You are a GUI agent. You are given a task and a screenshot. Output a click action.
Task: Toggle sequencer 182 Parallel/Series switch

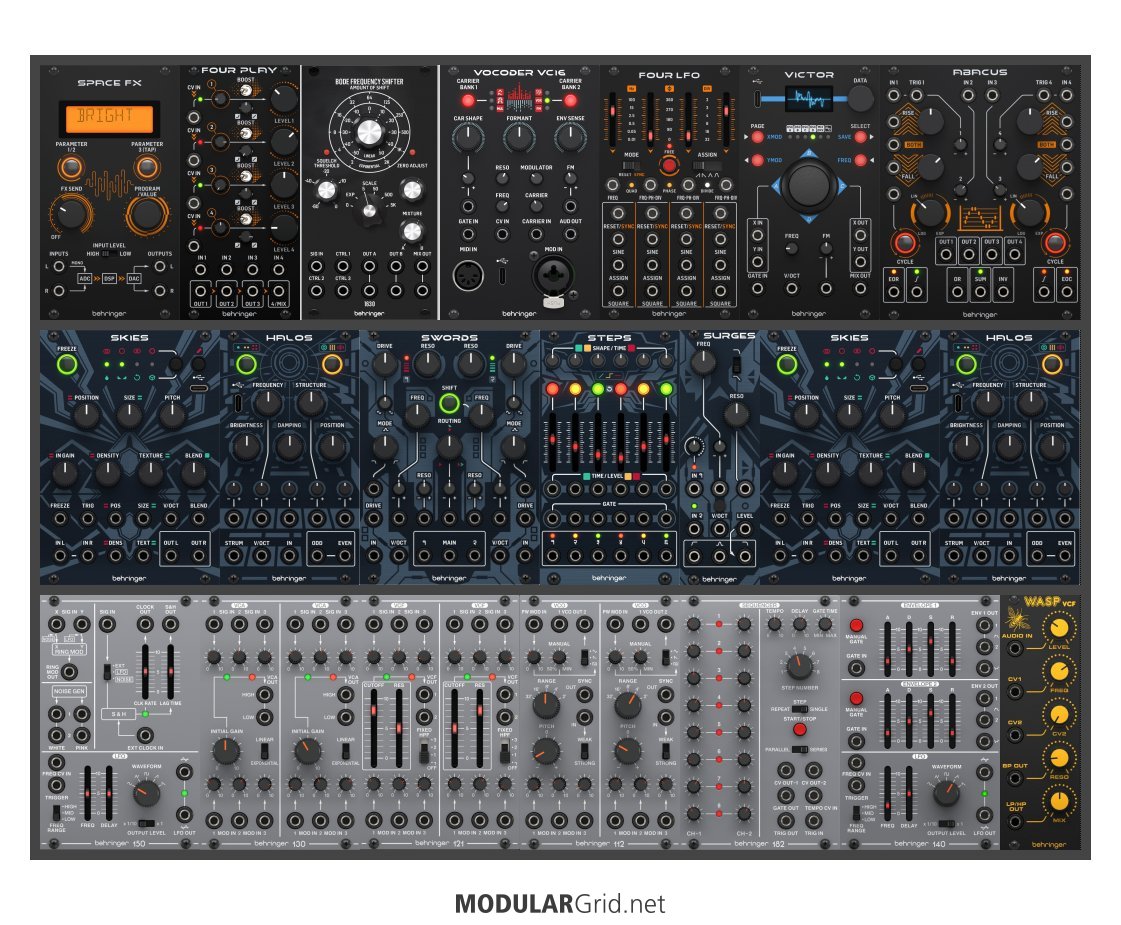coord(799,749)
